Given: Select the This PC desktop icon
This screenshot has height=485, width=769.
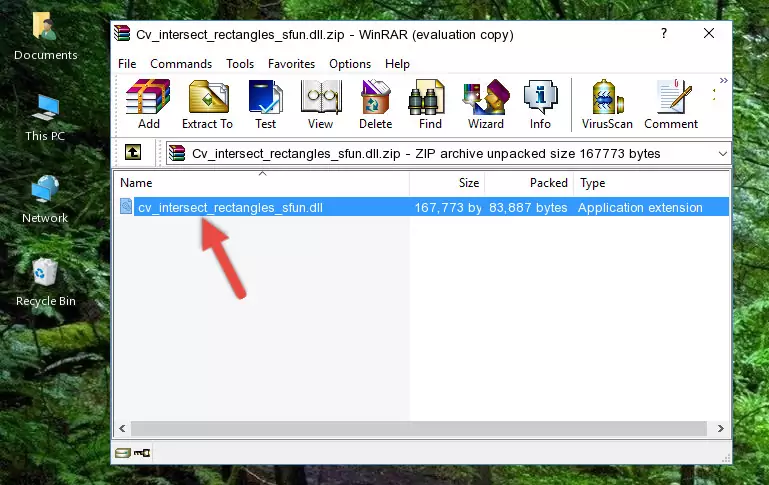Looking at the screenshot, I should (45, 118).
